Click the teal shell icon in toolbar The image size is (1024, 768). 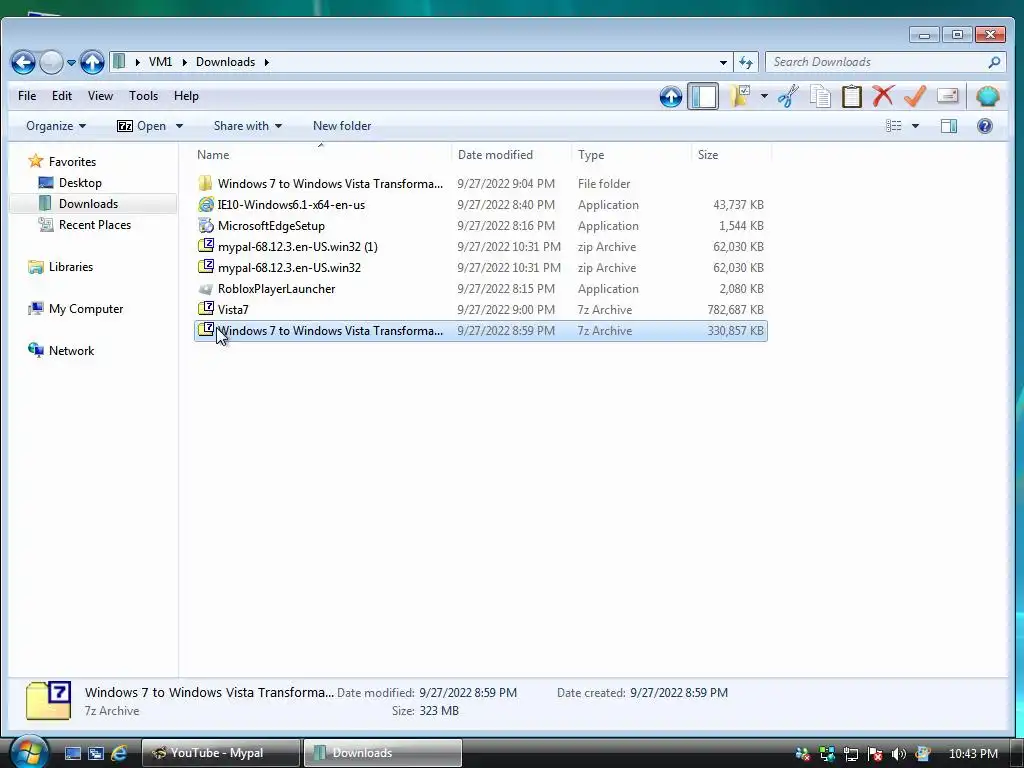(x=987, y=97)
